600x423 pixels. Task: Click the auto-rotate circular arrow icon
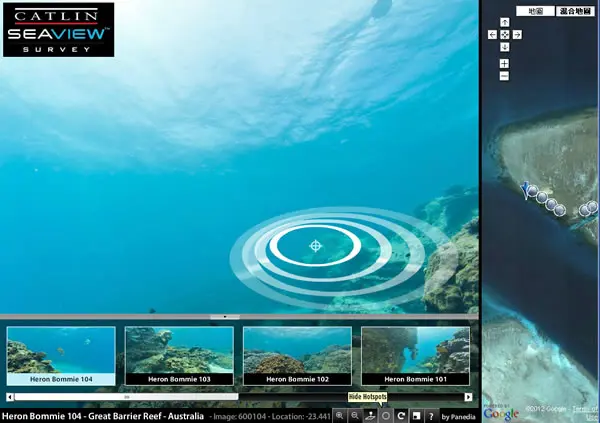pos(401,416)
